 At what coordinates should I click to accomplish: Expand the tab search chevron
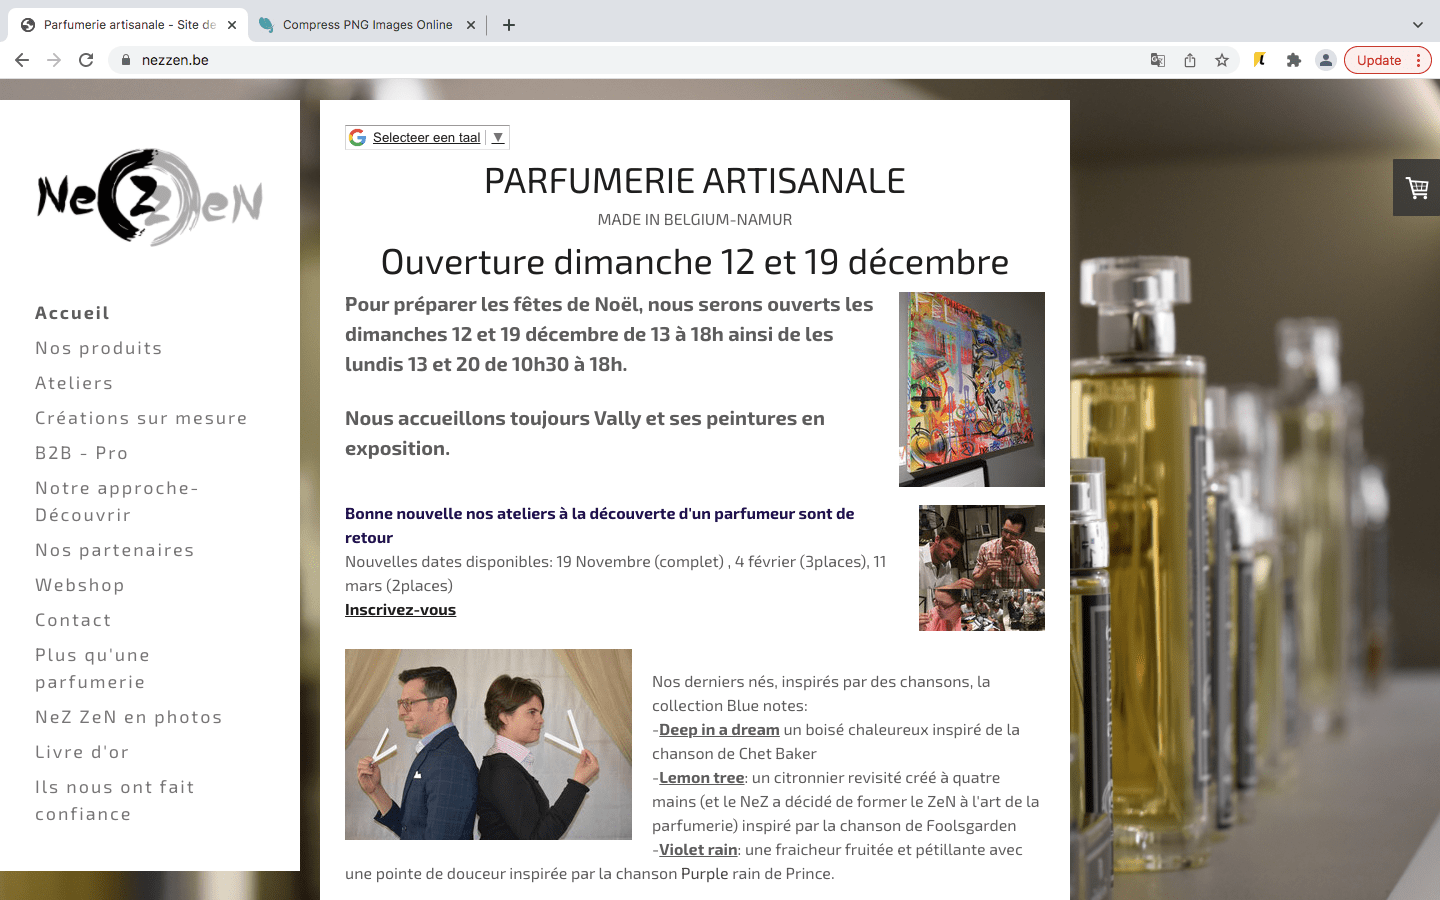(x=1417, y=25)
